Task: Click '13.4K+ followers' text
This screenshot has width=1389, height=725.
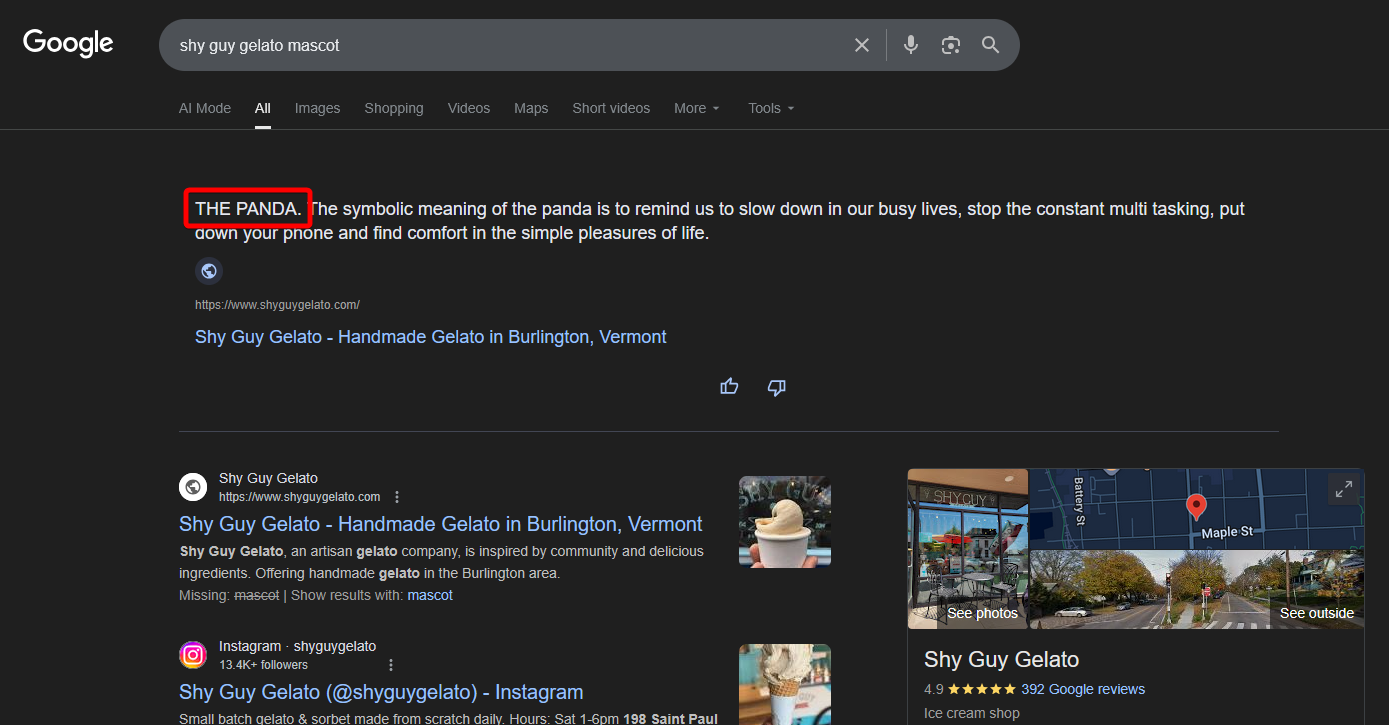Action: pos(263,665)
